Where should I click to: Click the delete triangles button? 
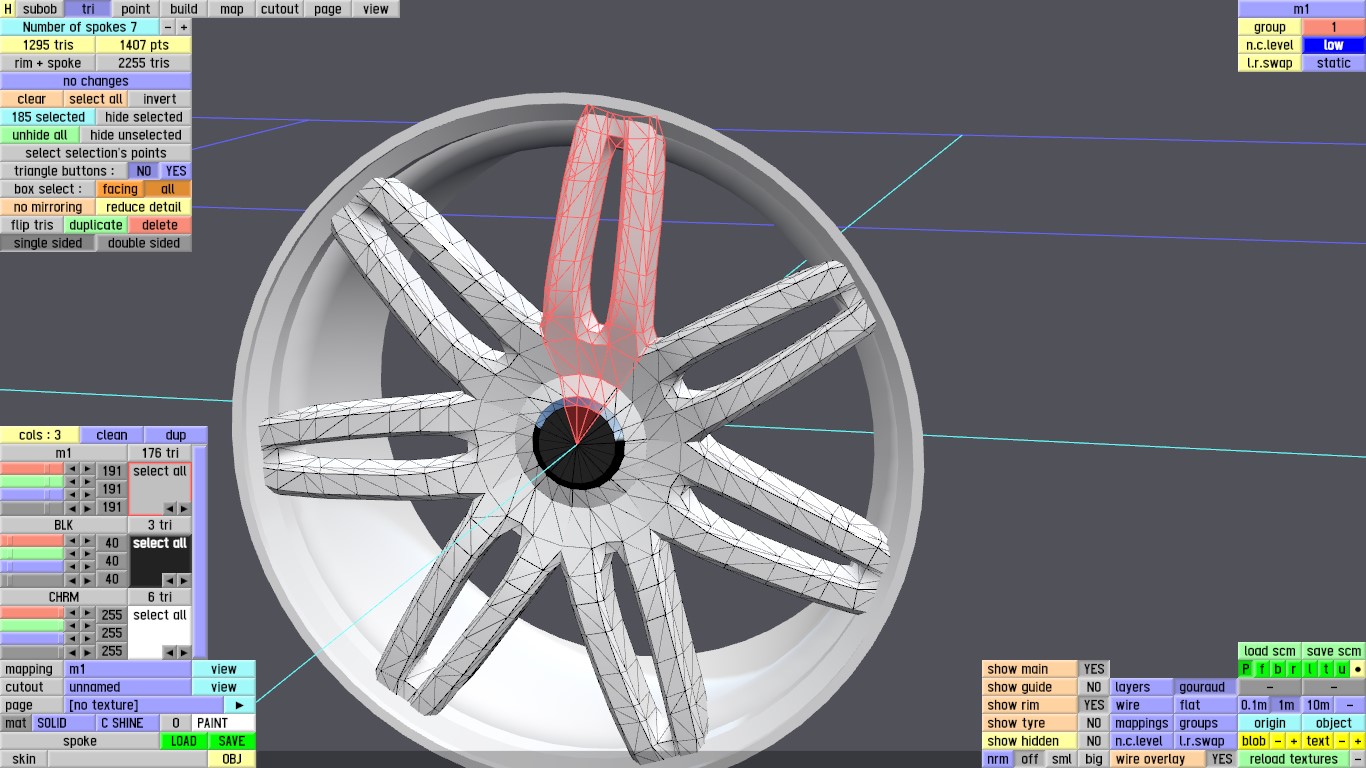click(x=160, y=225)
